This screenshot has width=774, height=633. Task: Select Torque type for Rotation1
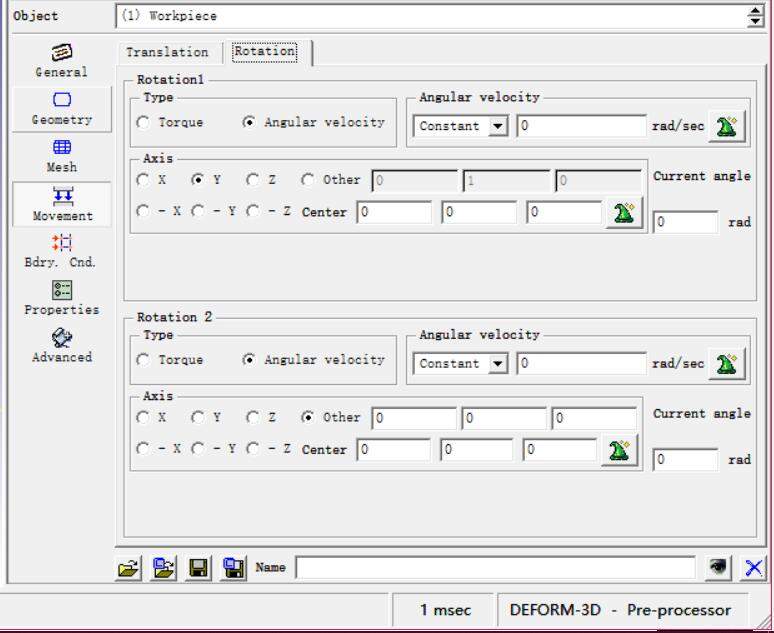click(143, 123)
